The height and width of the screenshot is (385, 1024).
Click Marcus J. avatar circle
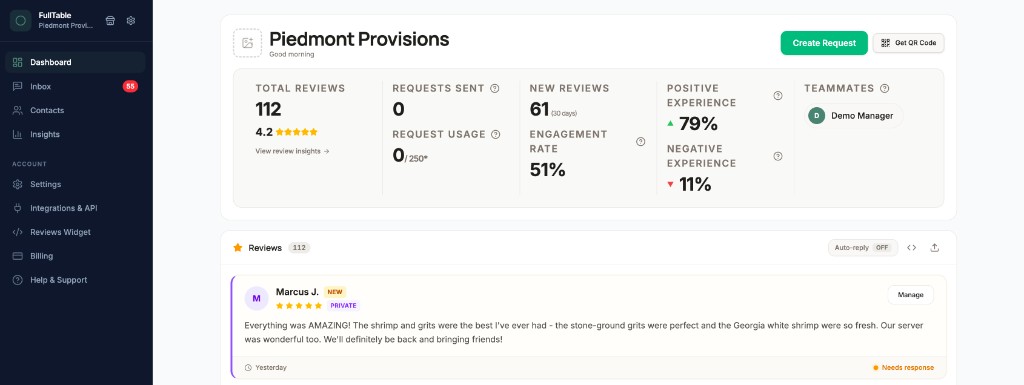[x=257, y=298]
